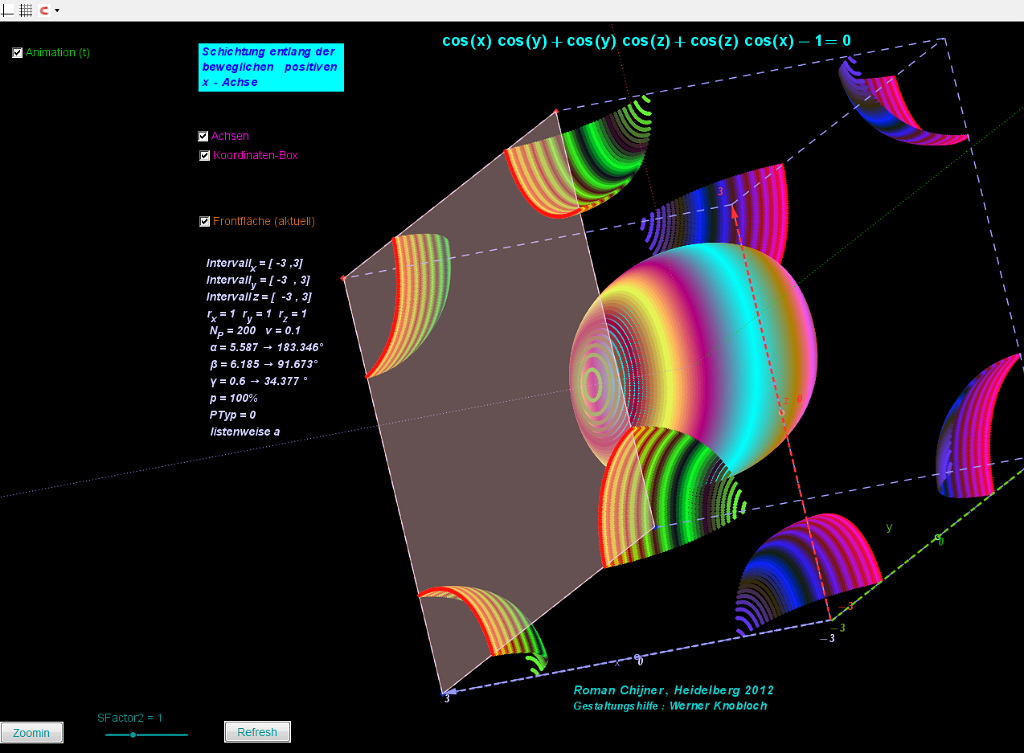Select the cyan 'Schichtung entlang' text box

(270, 67)
